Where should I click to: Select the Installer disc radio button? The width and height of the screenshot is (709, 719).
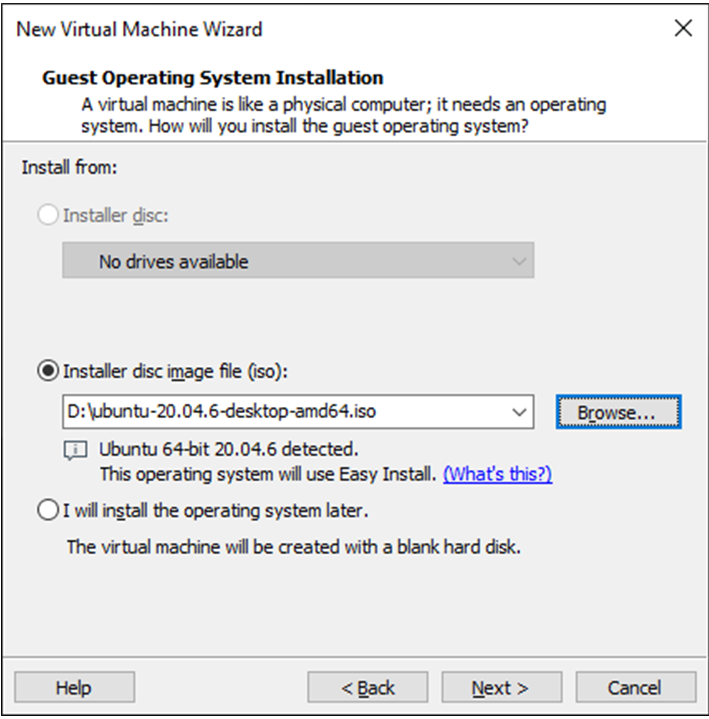pyautogui.click(x=47, y=216)
